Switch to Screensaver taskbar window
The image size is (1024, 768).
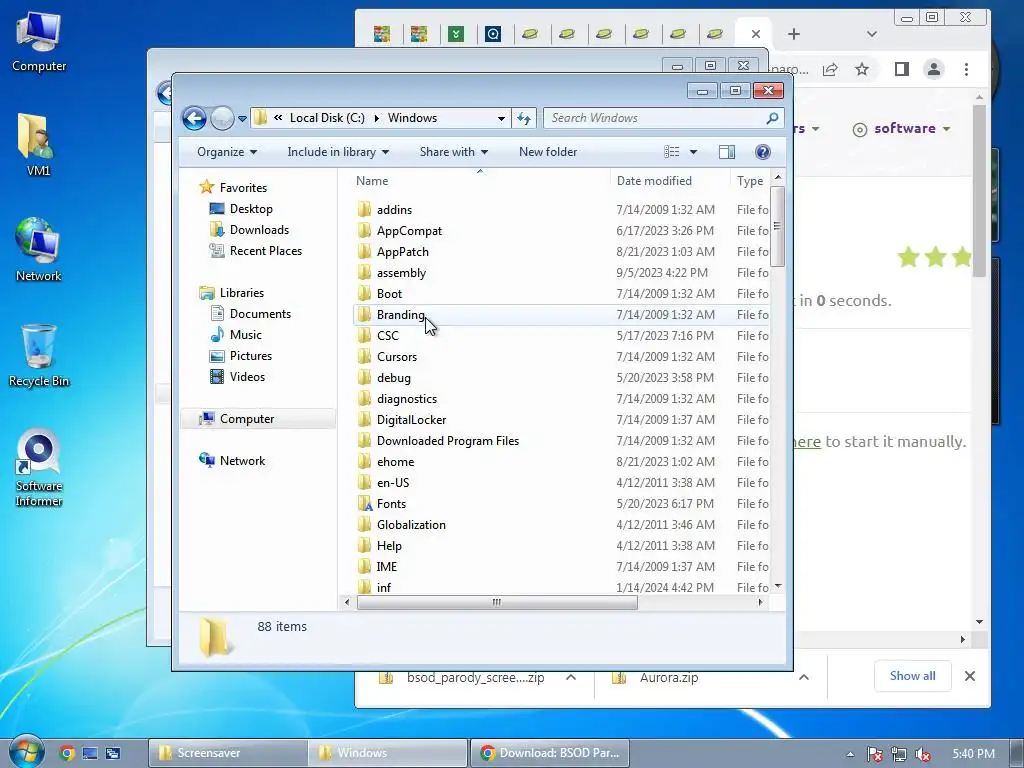227,753
